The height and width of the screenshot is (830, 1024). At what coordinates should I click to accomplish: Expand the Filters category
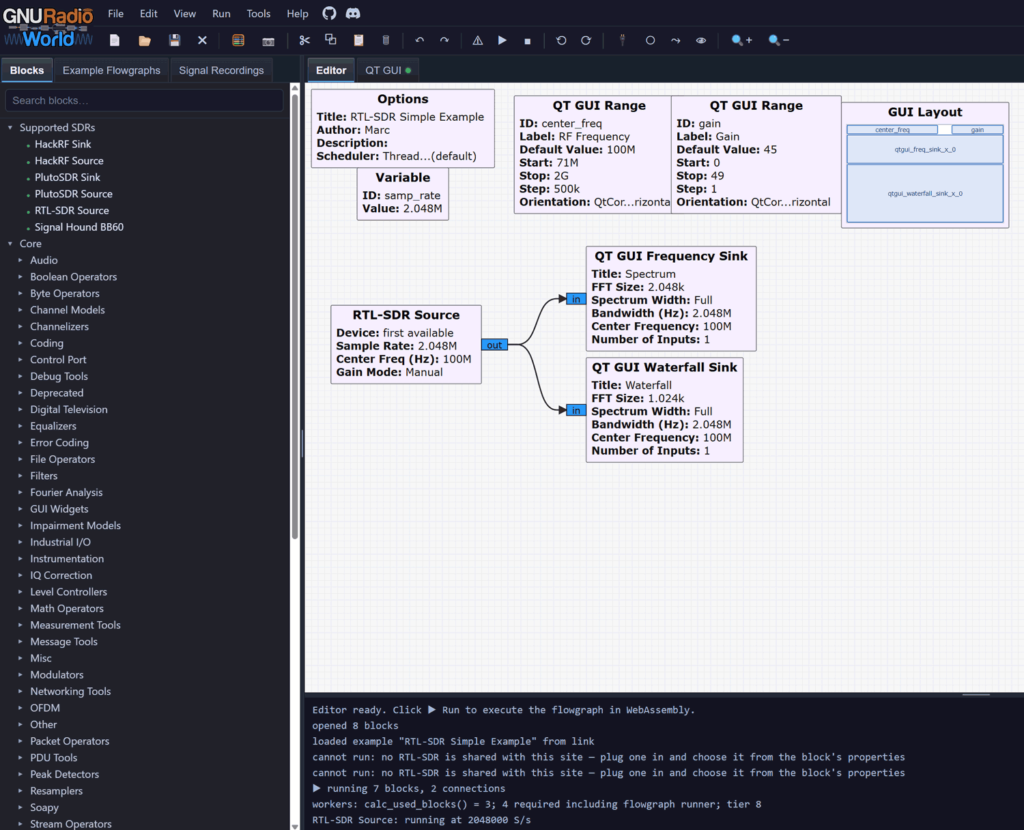(20, 476)
